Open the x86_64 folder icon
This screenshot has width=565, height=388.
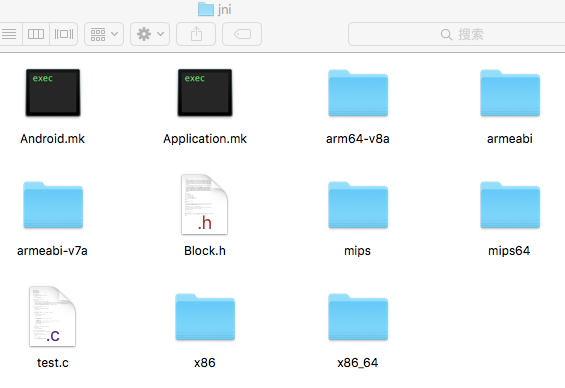click(358, 317)
